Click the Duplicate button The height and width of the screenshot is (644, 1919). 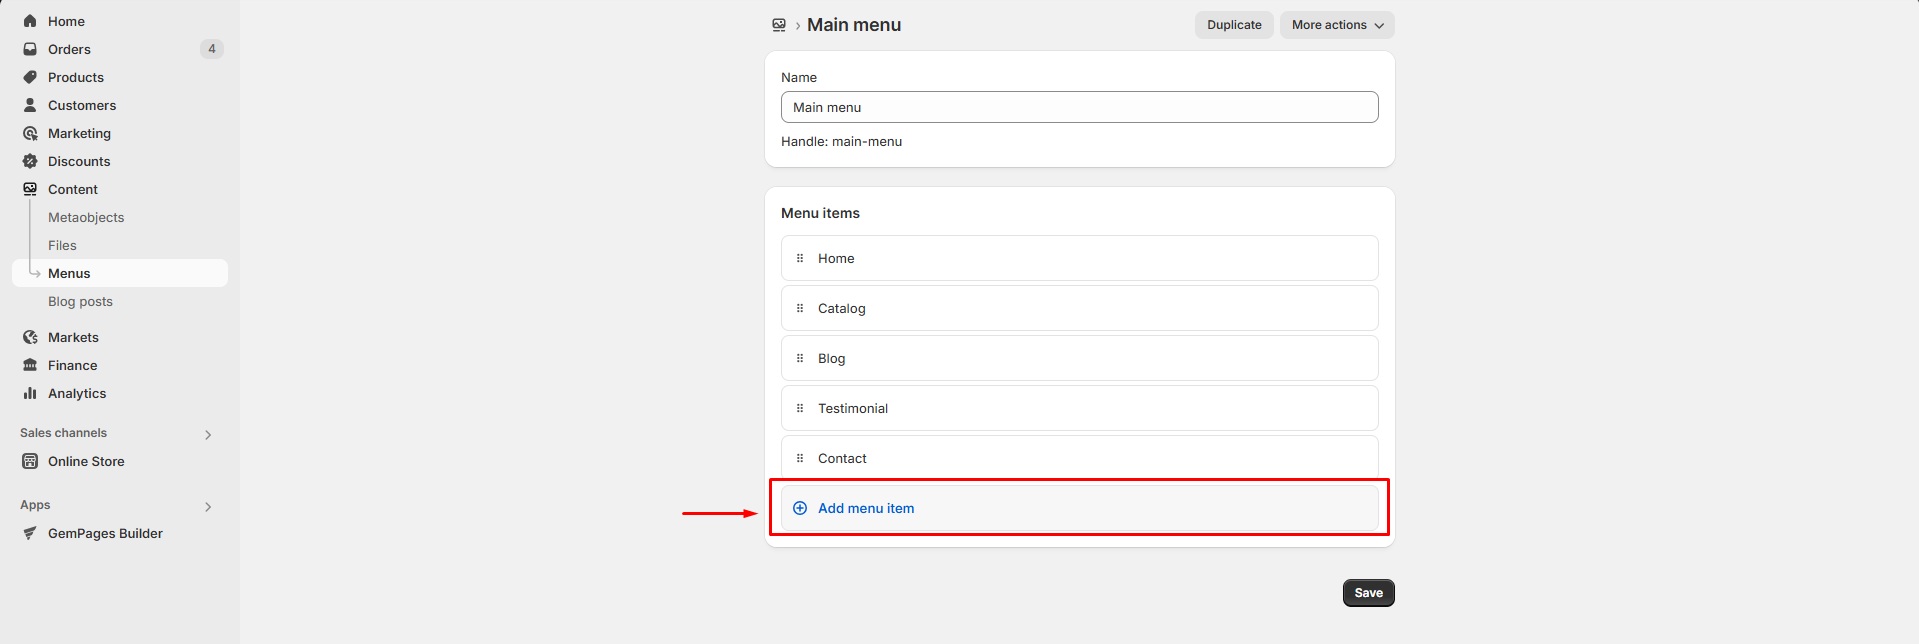click(x=1234, y=25)
